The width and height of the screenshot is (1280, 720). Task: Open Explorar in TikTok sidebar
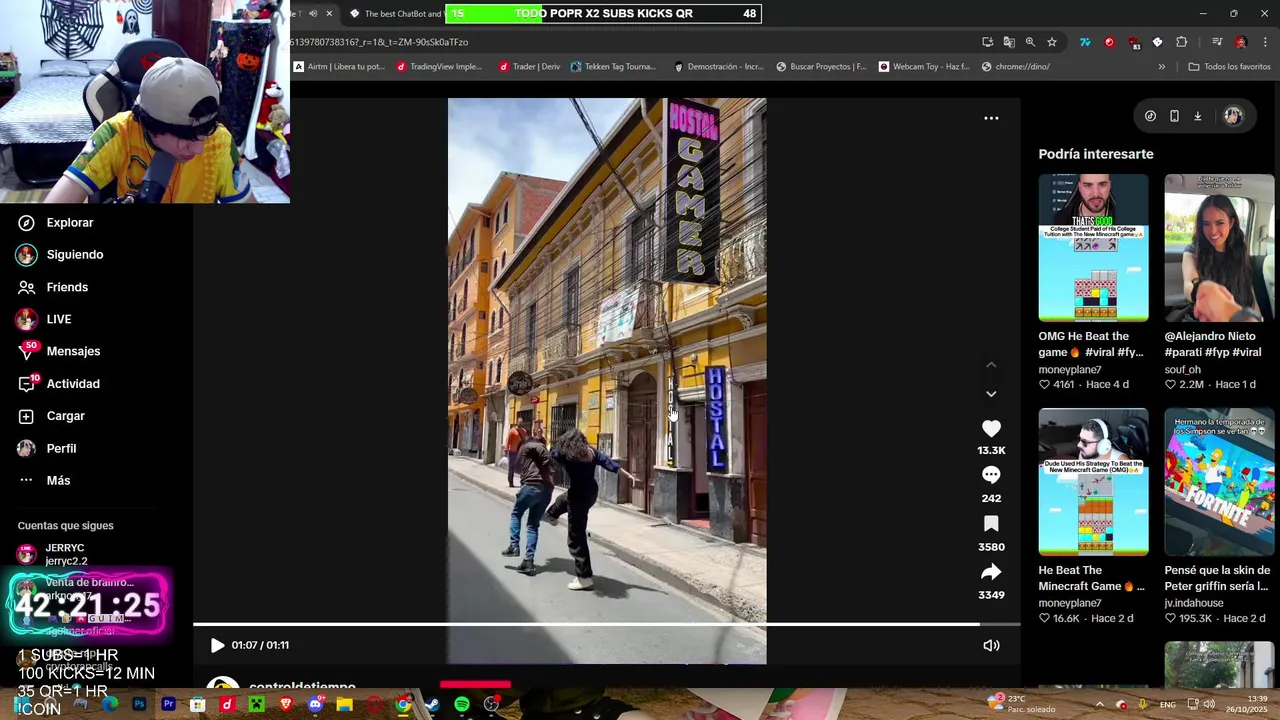pos(55,223)
